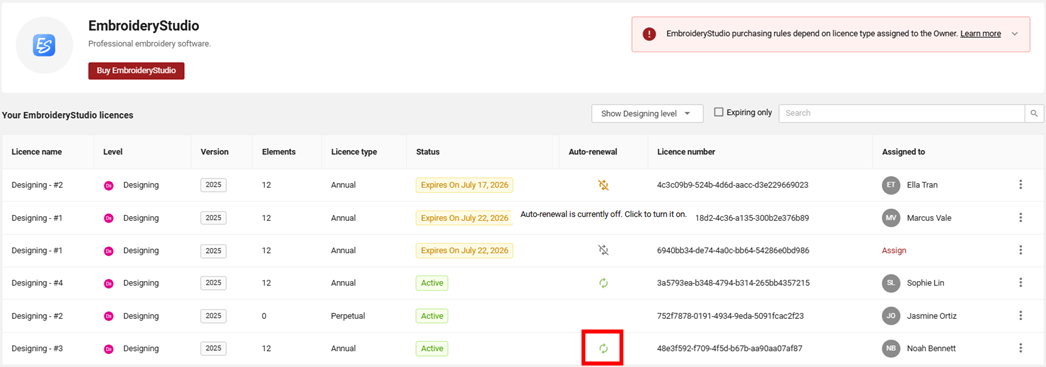Open the Learn more link

[x=981, y=33]
